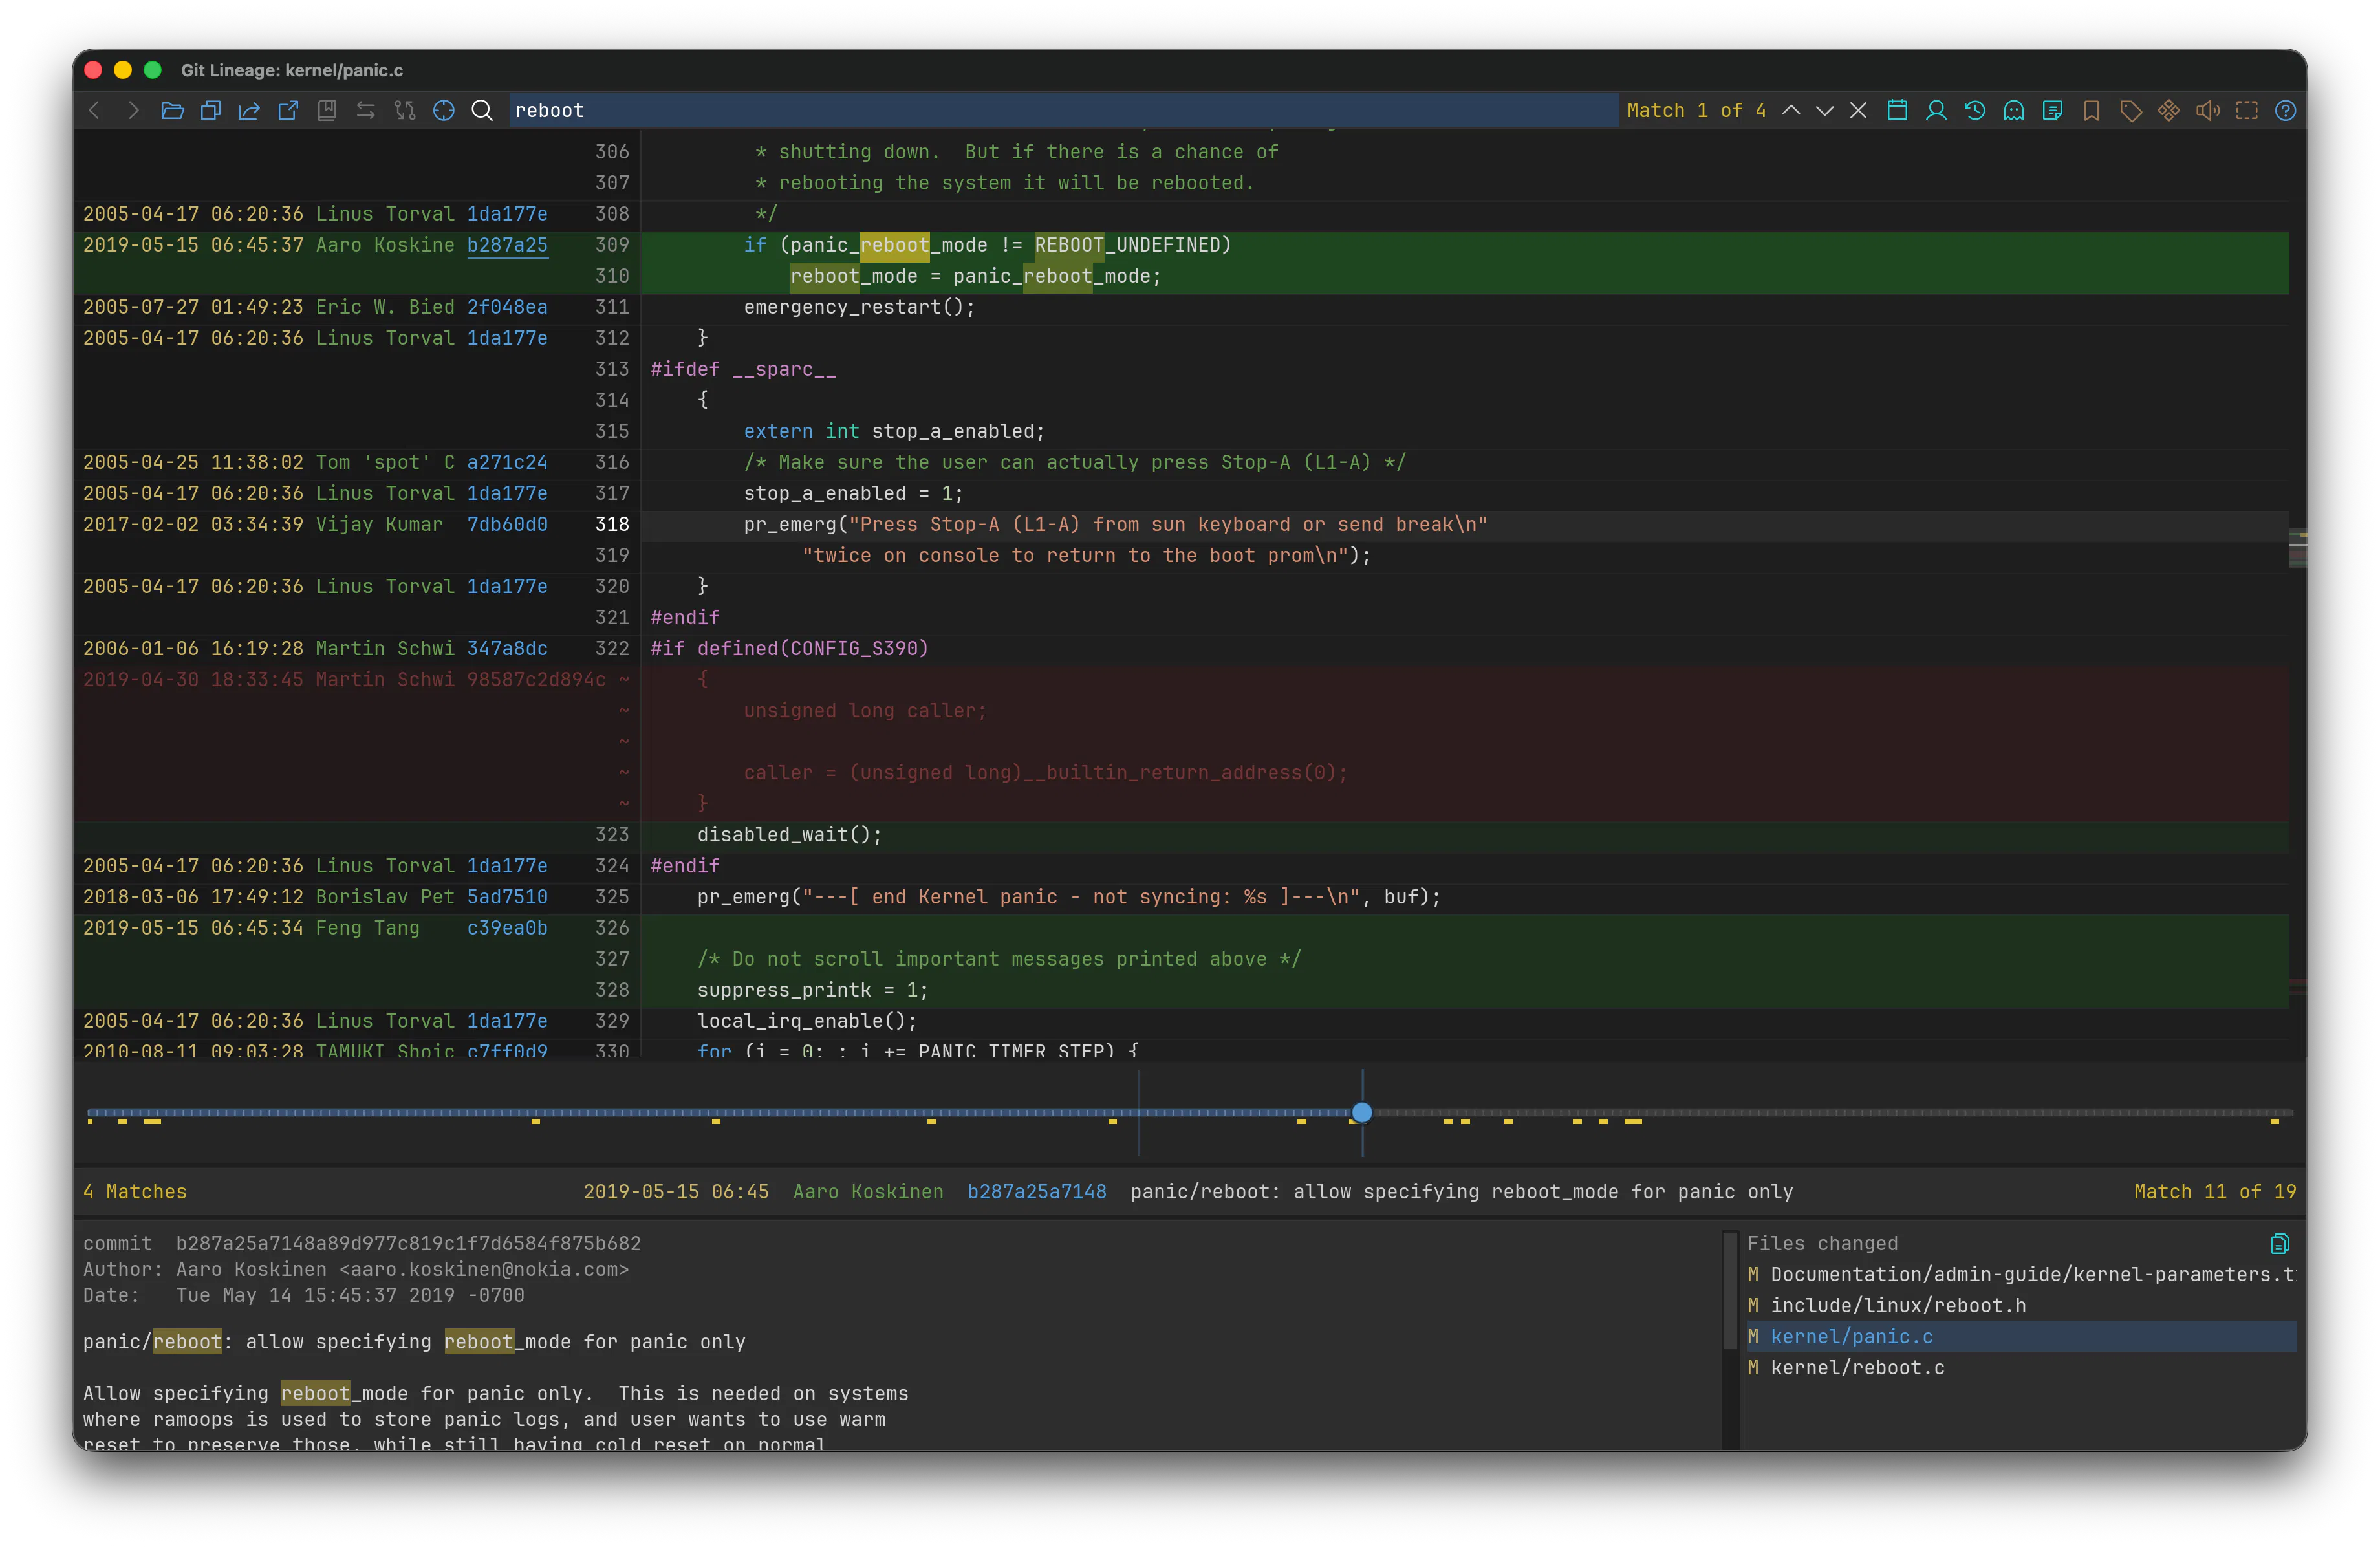Click the dashed selection rectangle icon
The image size is (2380, 1547).
pyautogui.click(x=2247, y=110)
